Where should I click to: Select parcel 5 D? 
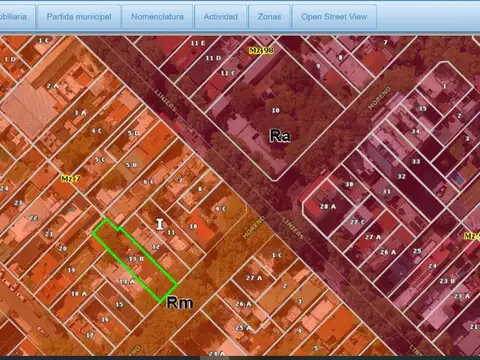(x=133, y=133)
